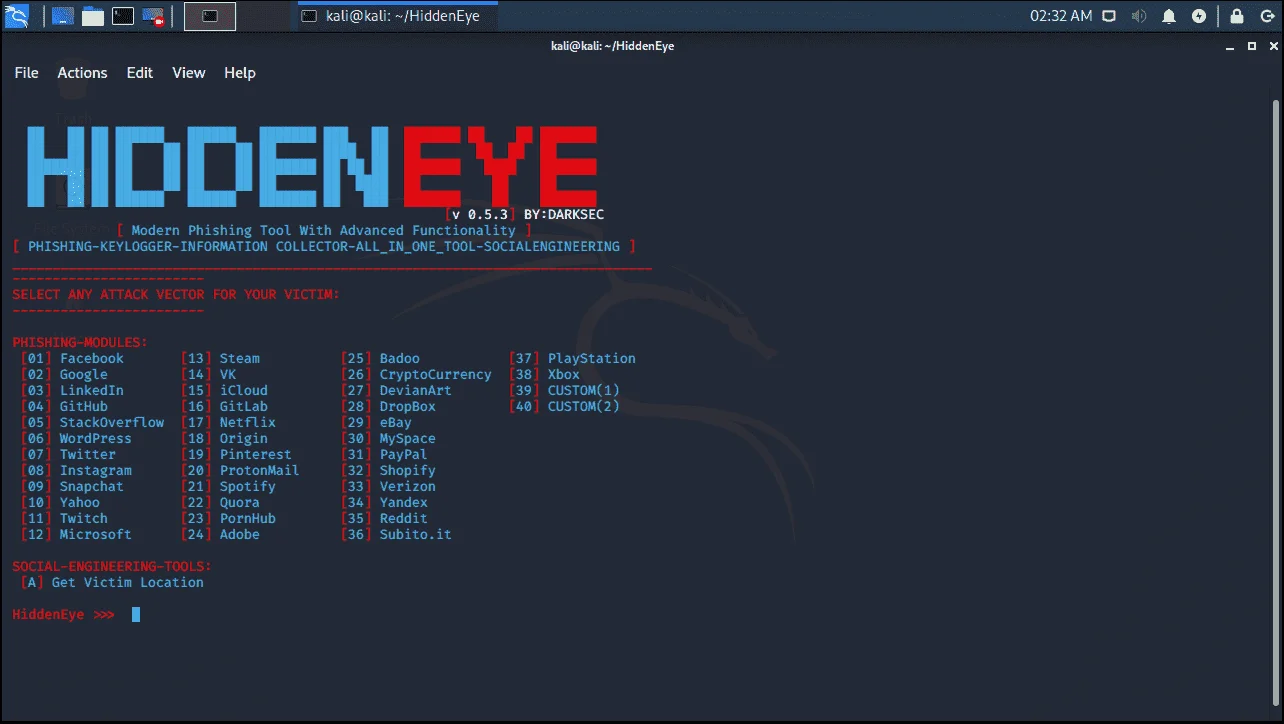Open the Edit menu

point(140,73)
